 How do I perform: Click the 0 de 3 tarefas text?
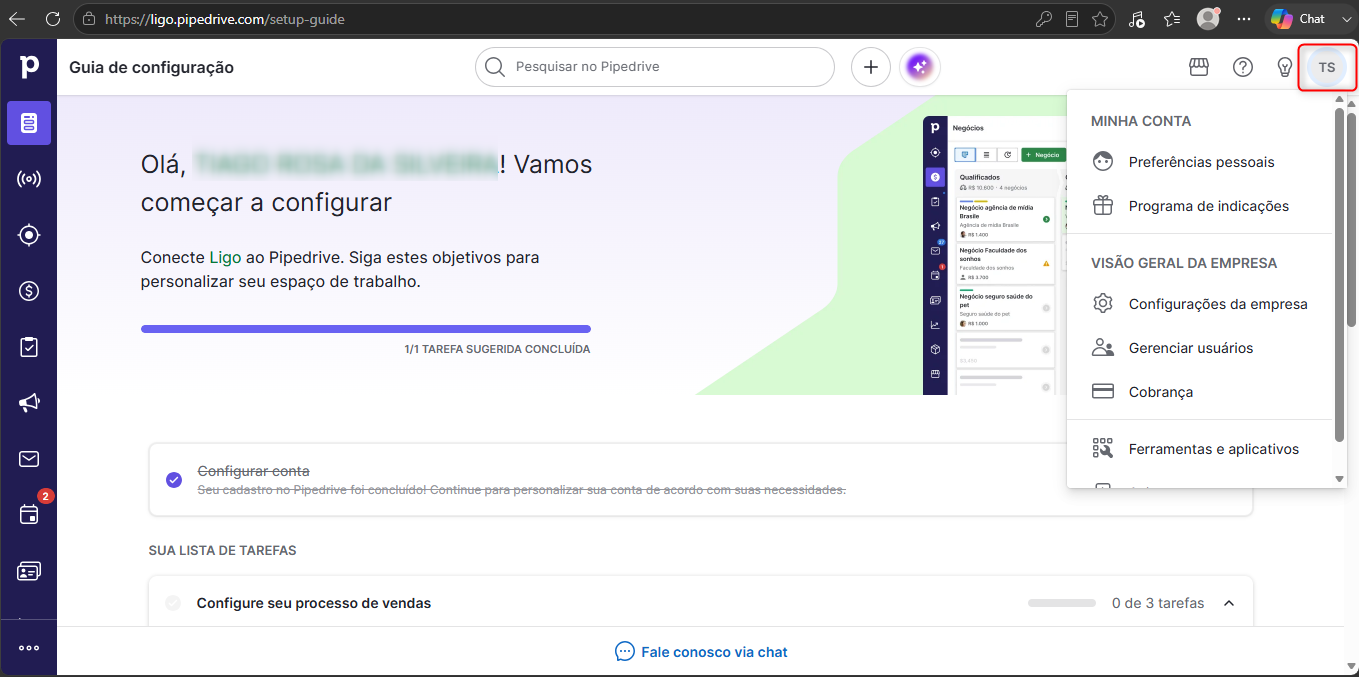pos(1158,603)
